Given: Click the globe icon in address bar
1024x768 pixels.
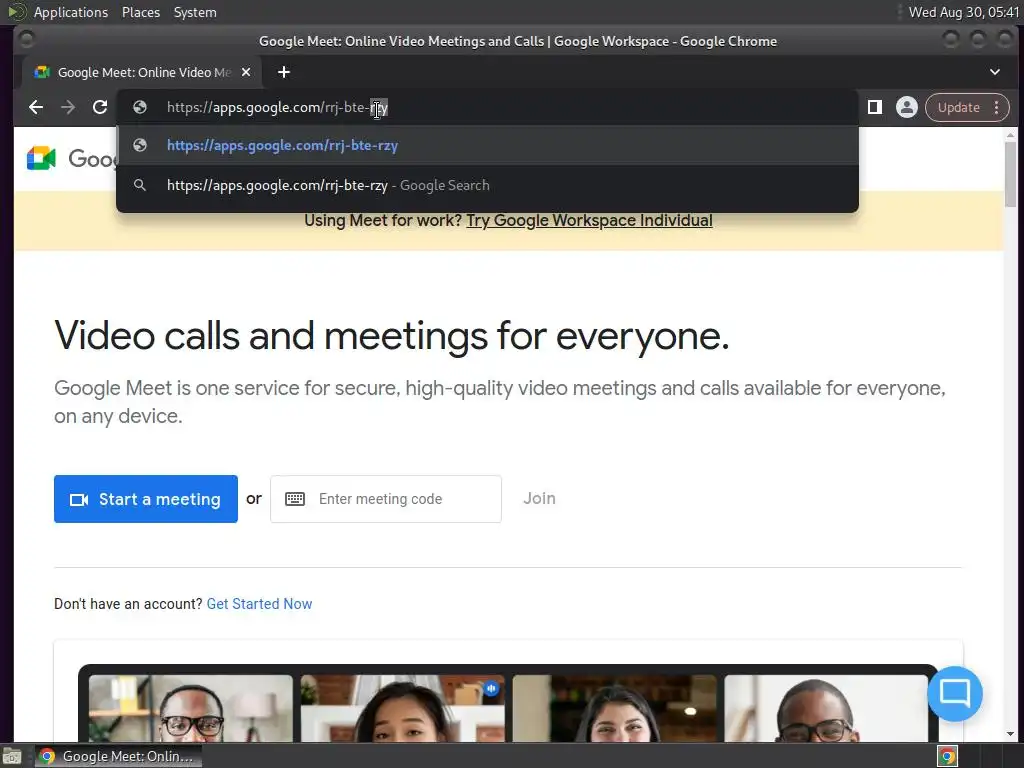Looking at the screenshot, I should tap(140, 107).
